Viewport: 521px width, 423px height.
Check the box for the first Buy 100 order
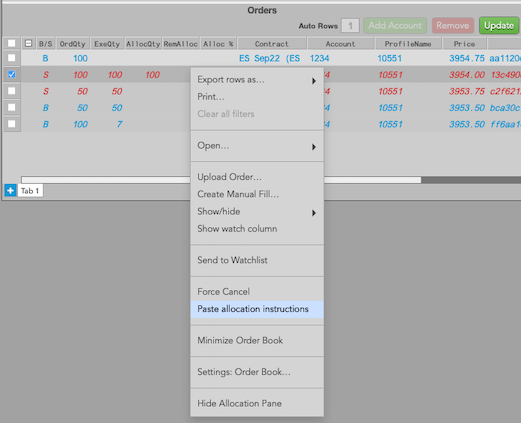11,58
